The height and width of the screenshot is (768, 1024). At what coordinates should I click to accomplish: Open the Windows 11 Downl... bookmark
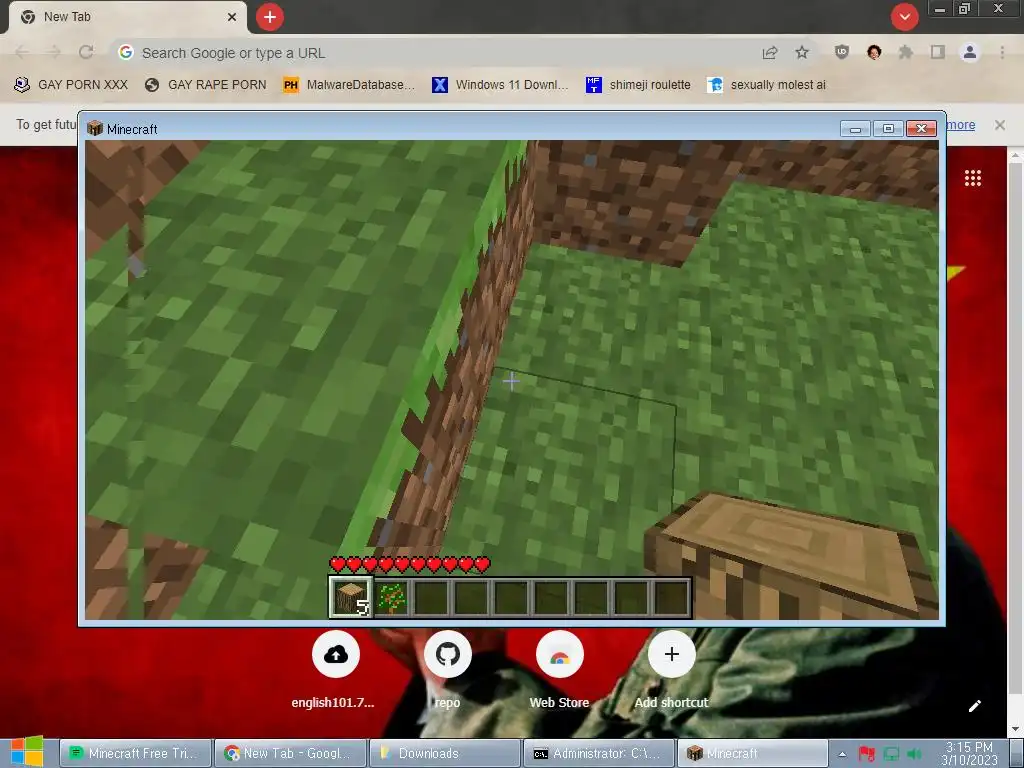point(500,85)
